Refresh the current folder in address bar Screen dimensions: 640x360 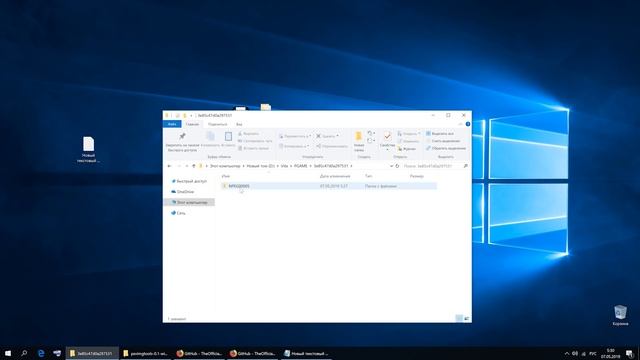coord(397,166)
